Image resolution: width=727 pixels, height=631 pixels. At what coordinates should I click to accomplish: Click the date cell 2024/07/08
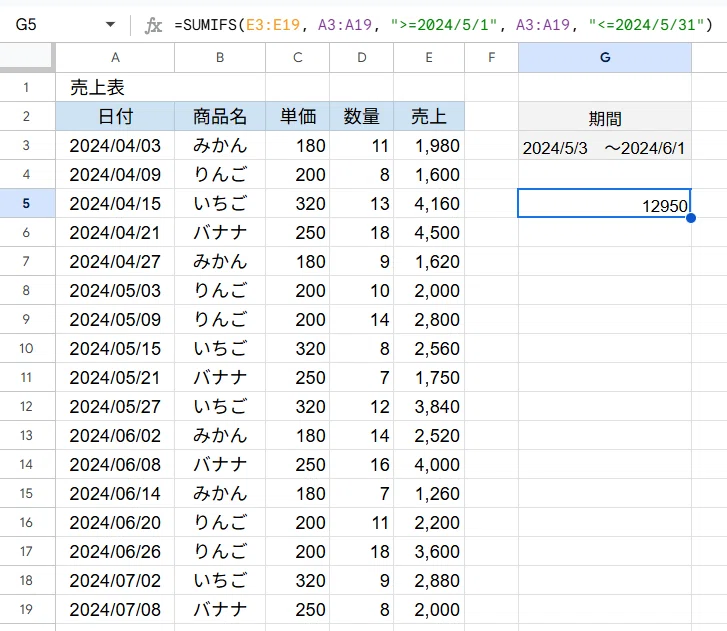click(x=115, y=609)
